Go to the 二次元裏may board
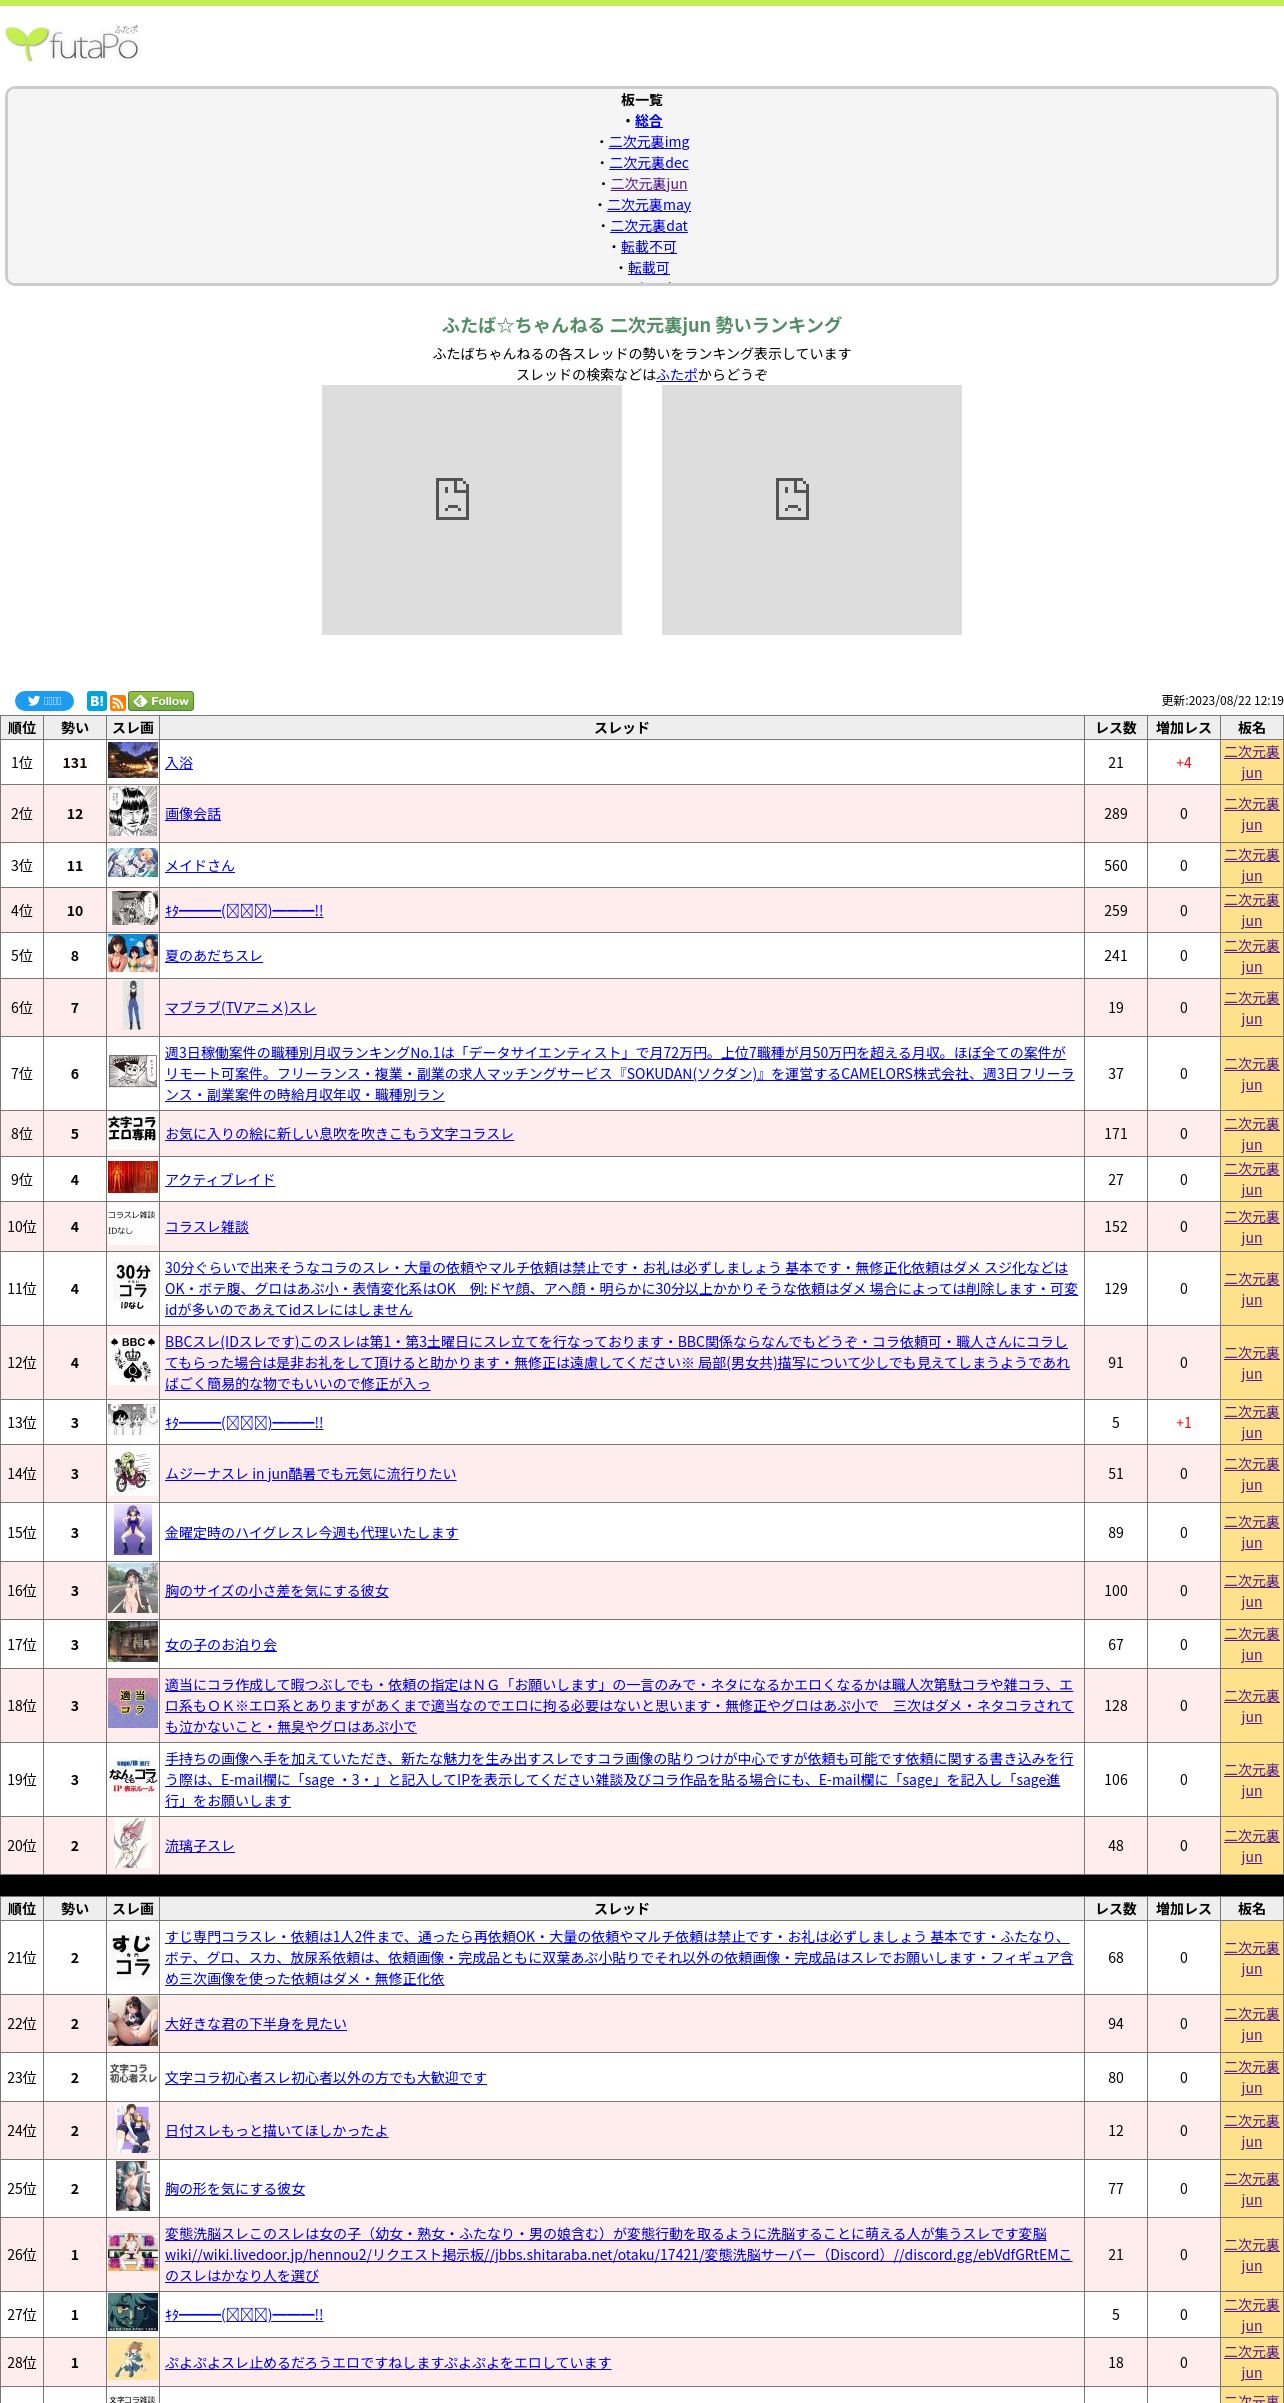 (649, 205)
